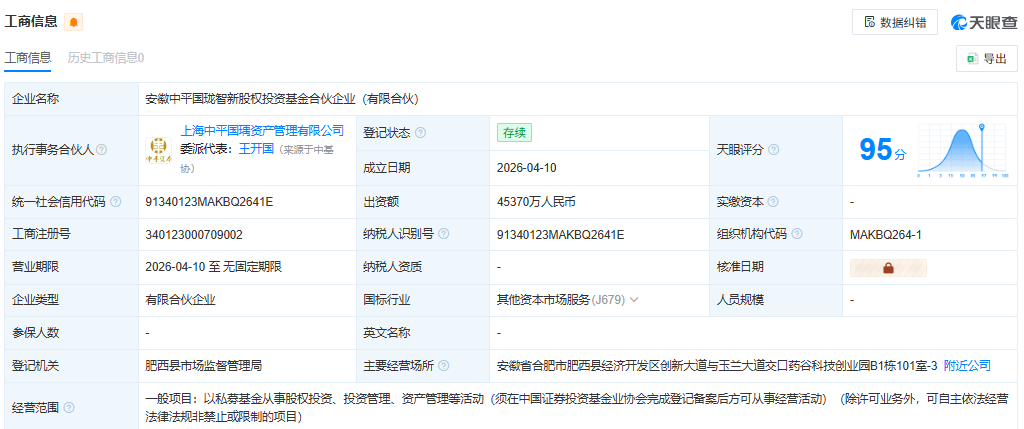Click the 存续 status tag

click(514, 133)
